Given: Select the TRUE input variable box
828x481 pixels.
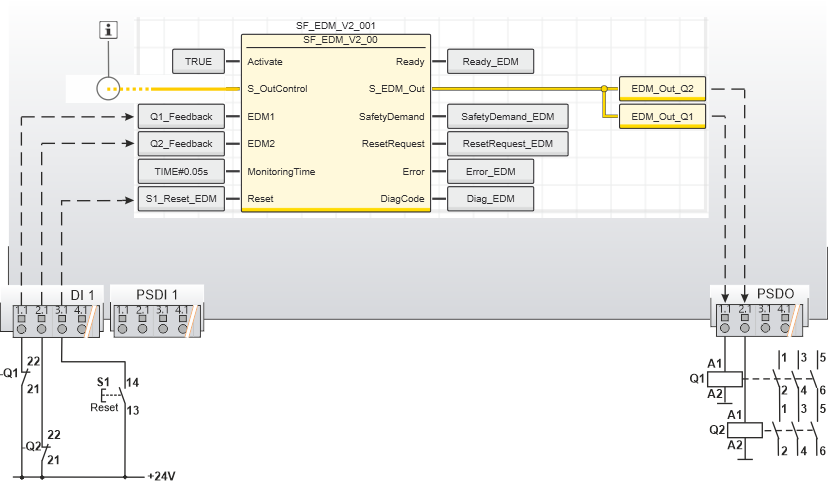Looking at the screenshot, I should [x=198, y=61].
